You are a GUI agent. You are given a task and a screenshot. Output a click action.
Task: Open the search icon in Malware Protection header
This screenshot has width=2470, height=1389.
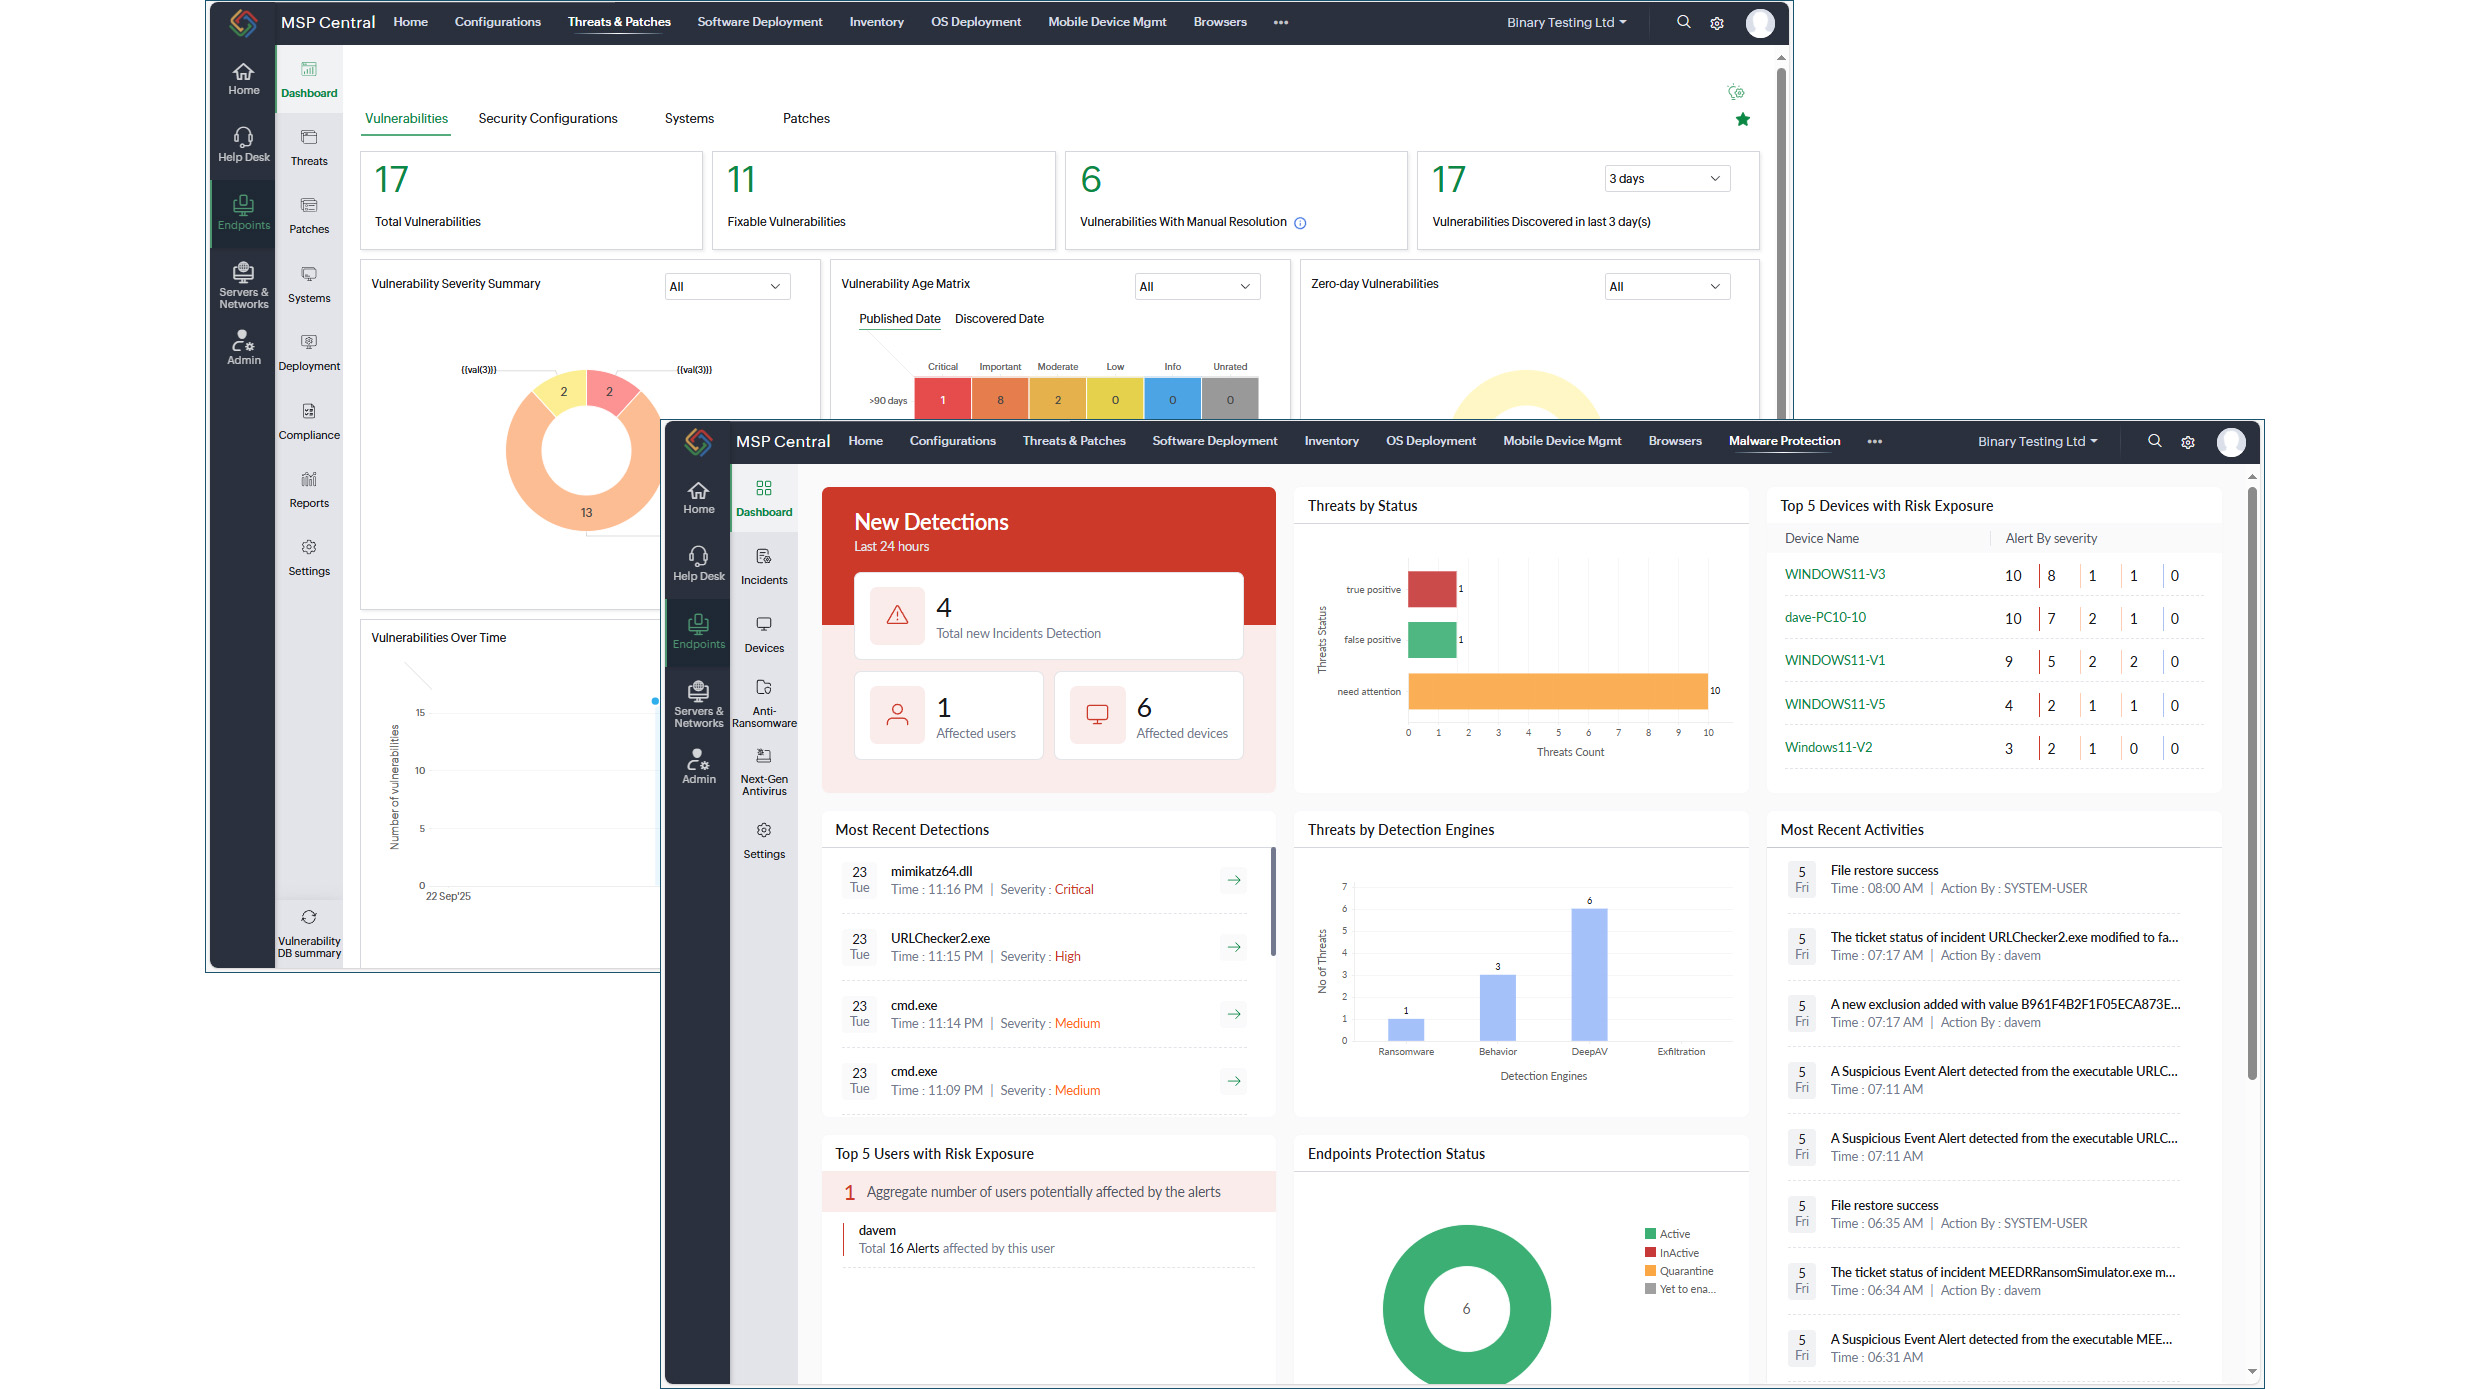[2154, 441]
